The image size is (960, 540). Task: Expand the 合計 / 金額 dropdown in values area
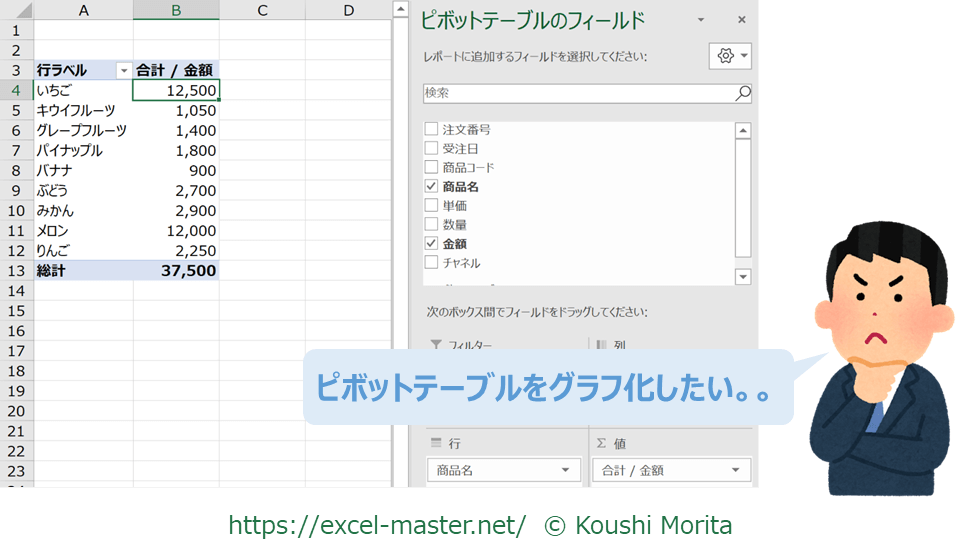[736, 470]
